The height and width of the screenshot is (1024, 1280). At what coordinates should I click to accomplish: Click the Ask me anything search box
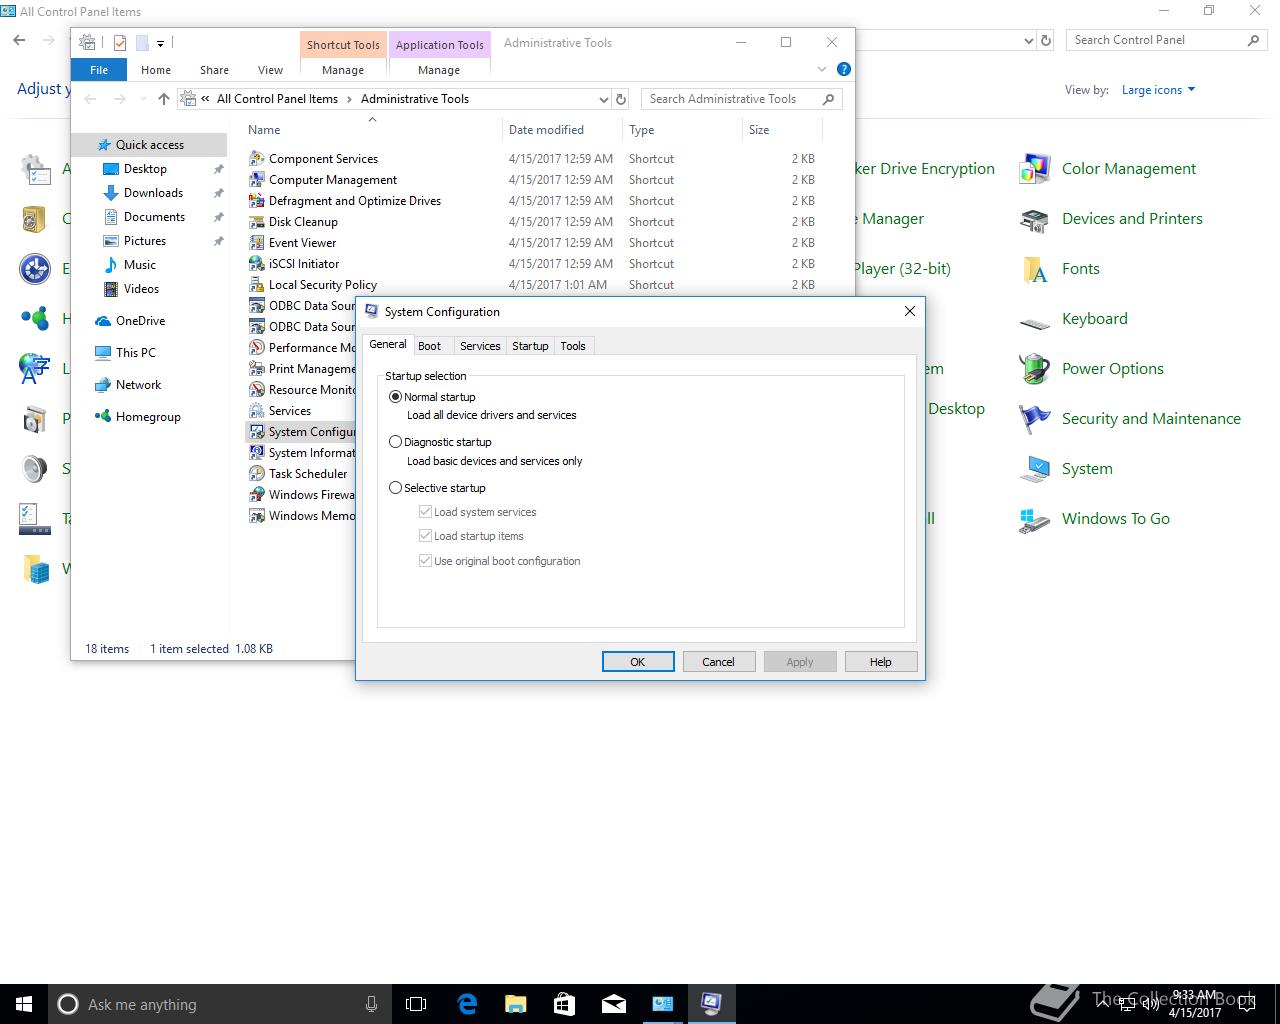click(217, 1004)
